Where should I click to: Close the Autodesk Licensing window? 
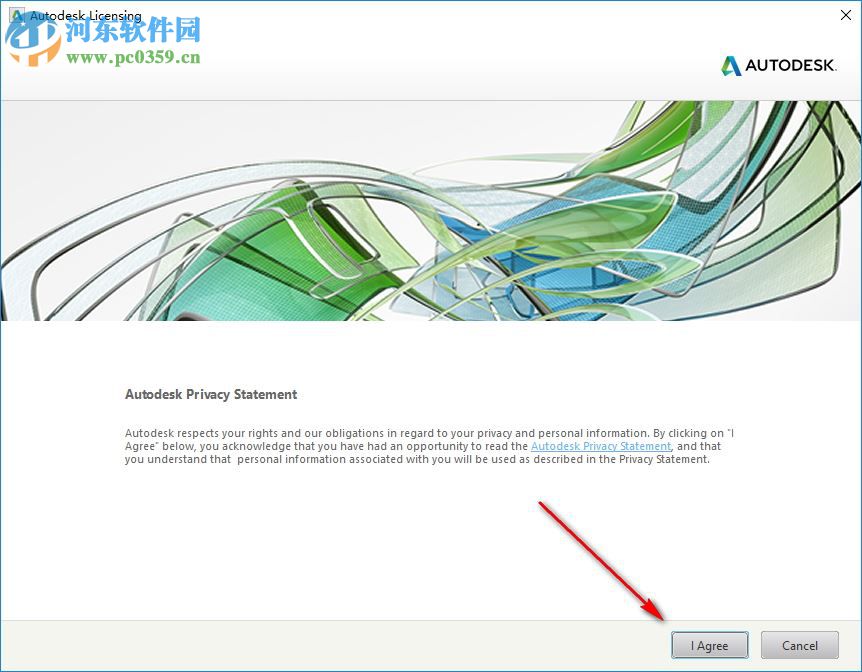click(x=846, y=15)
